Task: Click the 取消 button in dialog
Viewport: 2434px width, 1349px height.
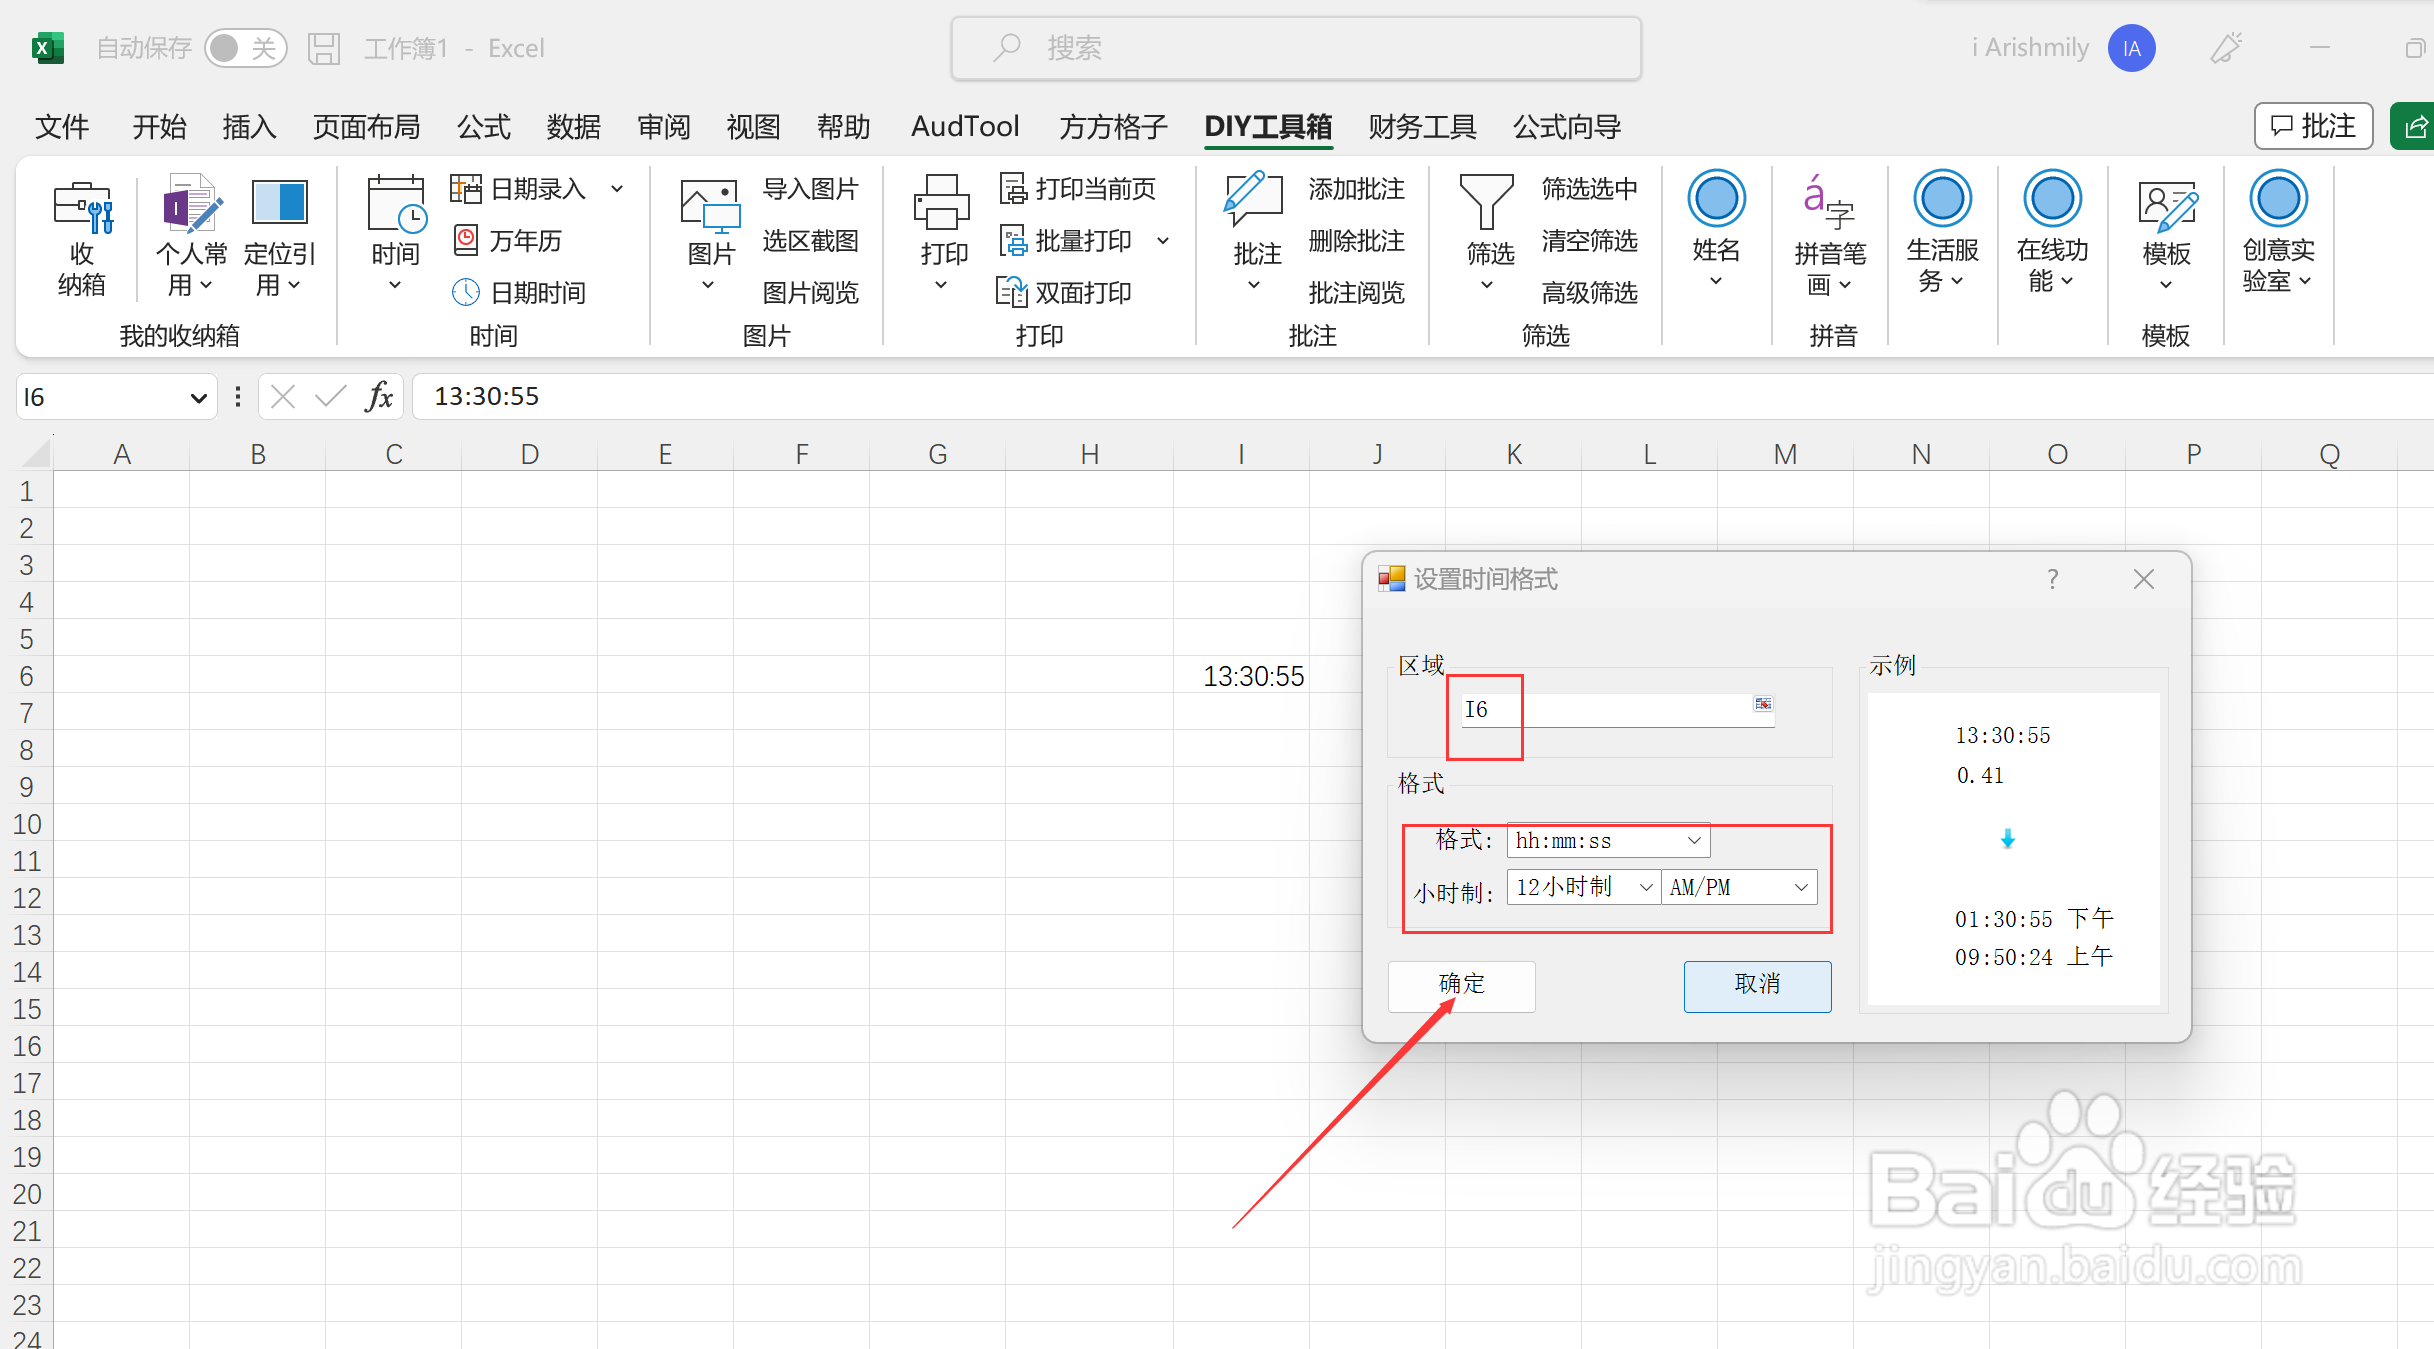Action: click(x=1757, y=985)
